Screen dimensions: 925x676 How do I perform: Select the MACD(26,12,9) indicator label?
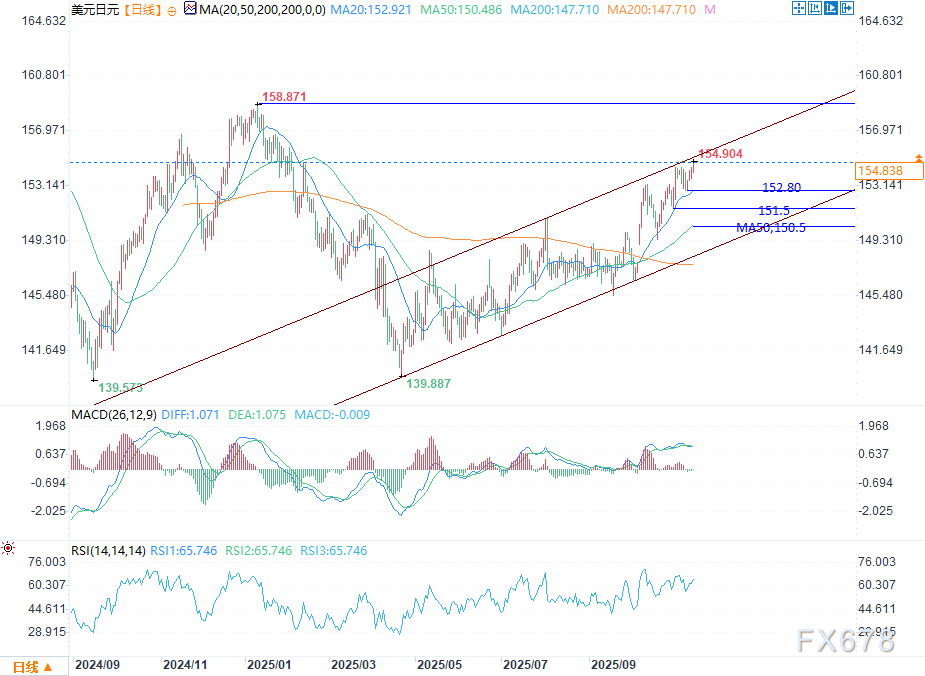(112, 413)
